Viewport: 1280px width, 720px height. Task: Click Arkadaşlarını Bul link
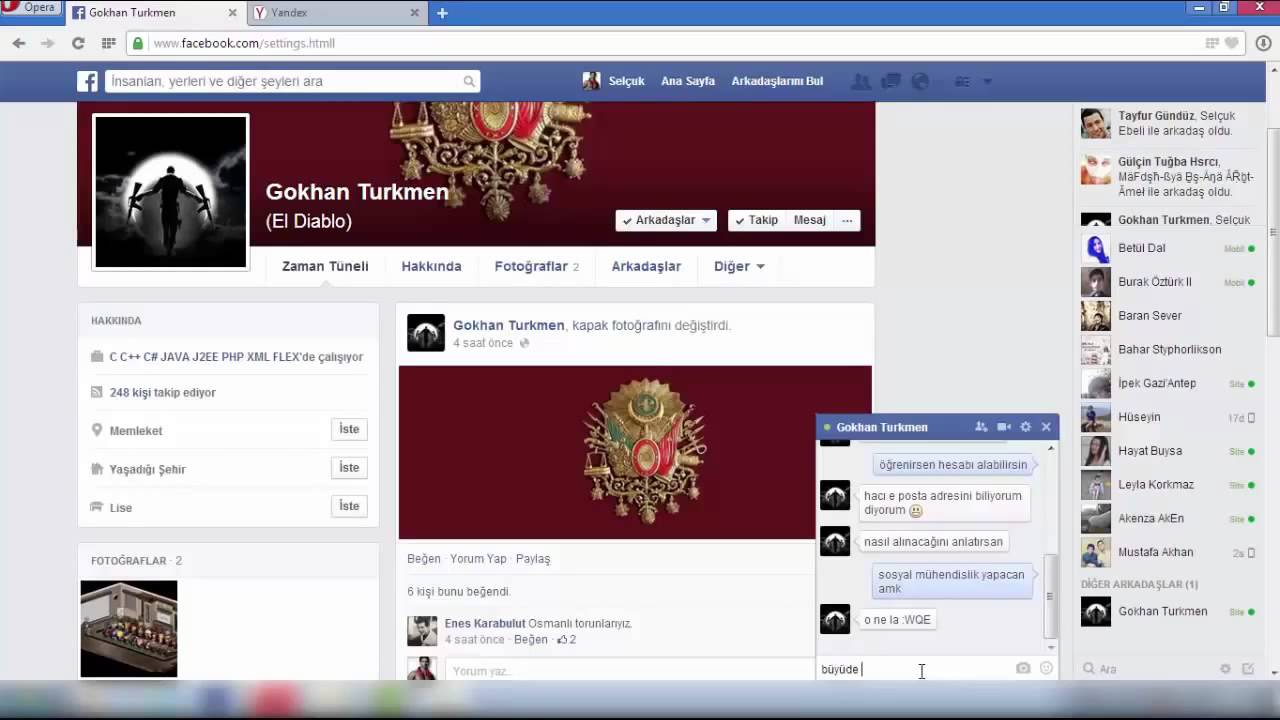click(777, 81)
